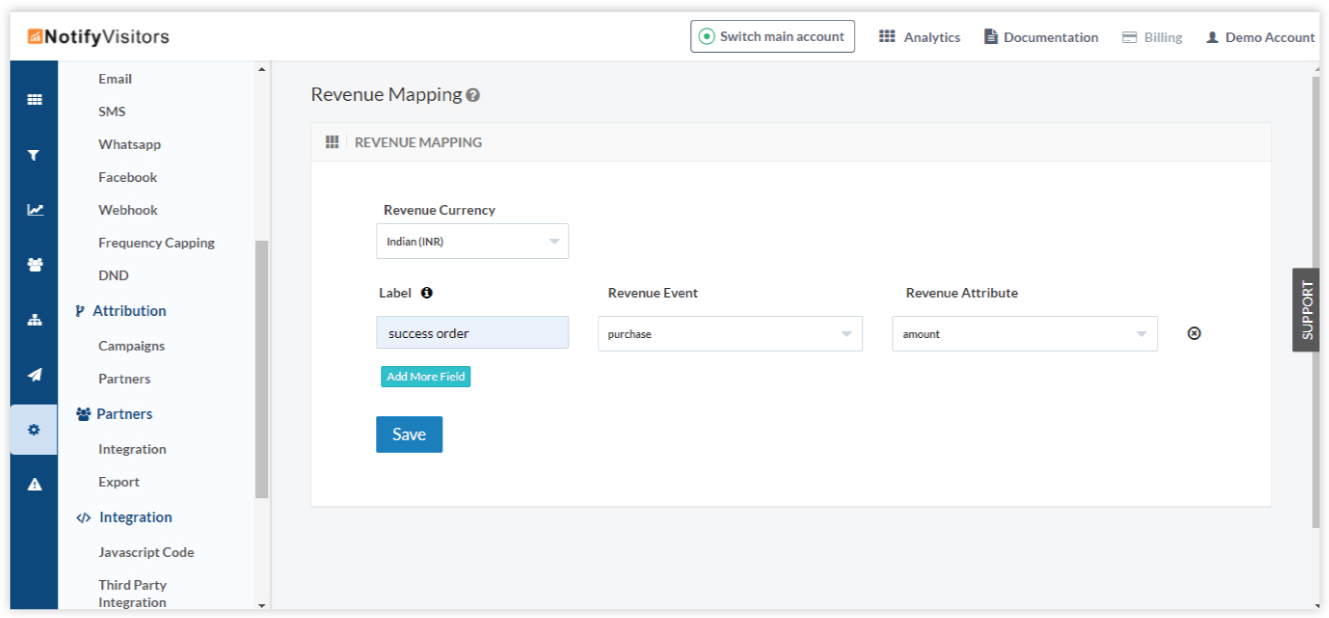This screenshot has height=618, width=1329.
Task: Open the Revenue Attribute amount dropdown
Action: pyautogui.click(x=1024, y=334)
